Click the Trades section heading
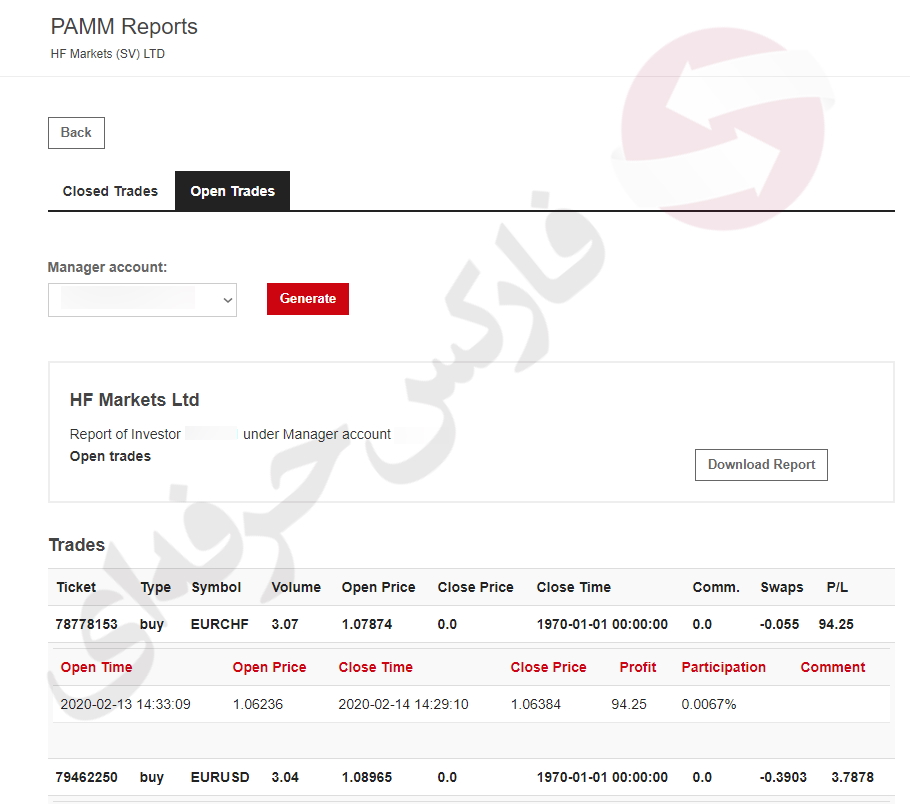The width and height of the screenshot is (910, 804). [x=77, y=545]
